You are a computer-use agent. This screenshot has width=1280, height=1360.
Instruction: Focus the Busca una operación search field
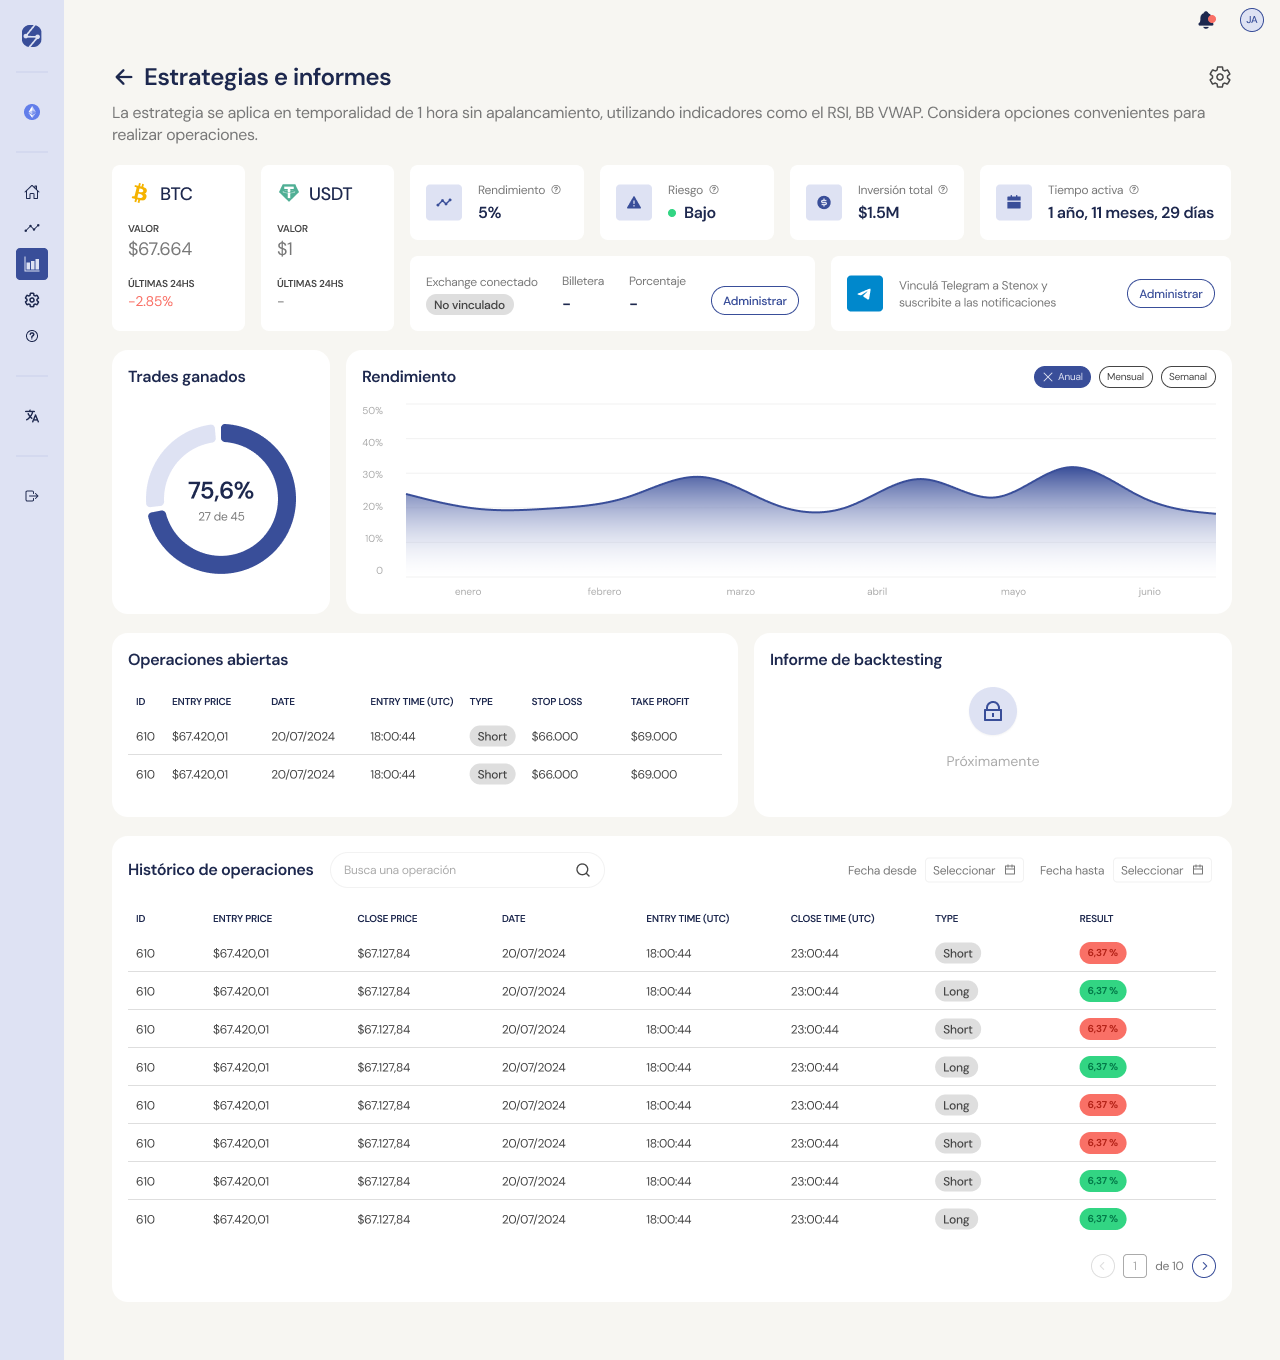point(467,870)
